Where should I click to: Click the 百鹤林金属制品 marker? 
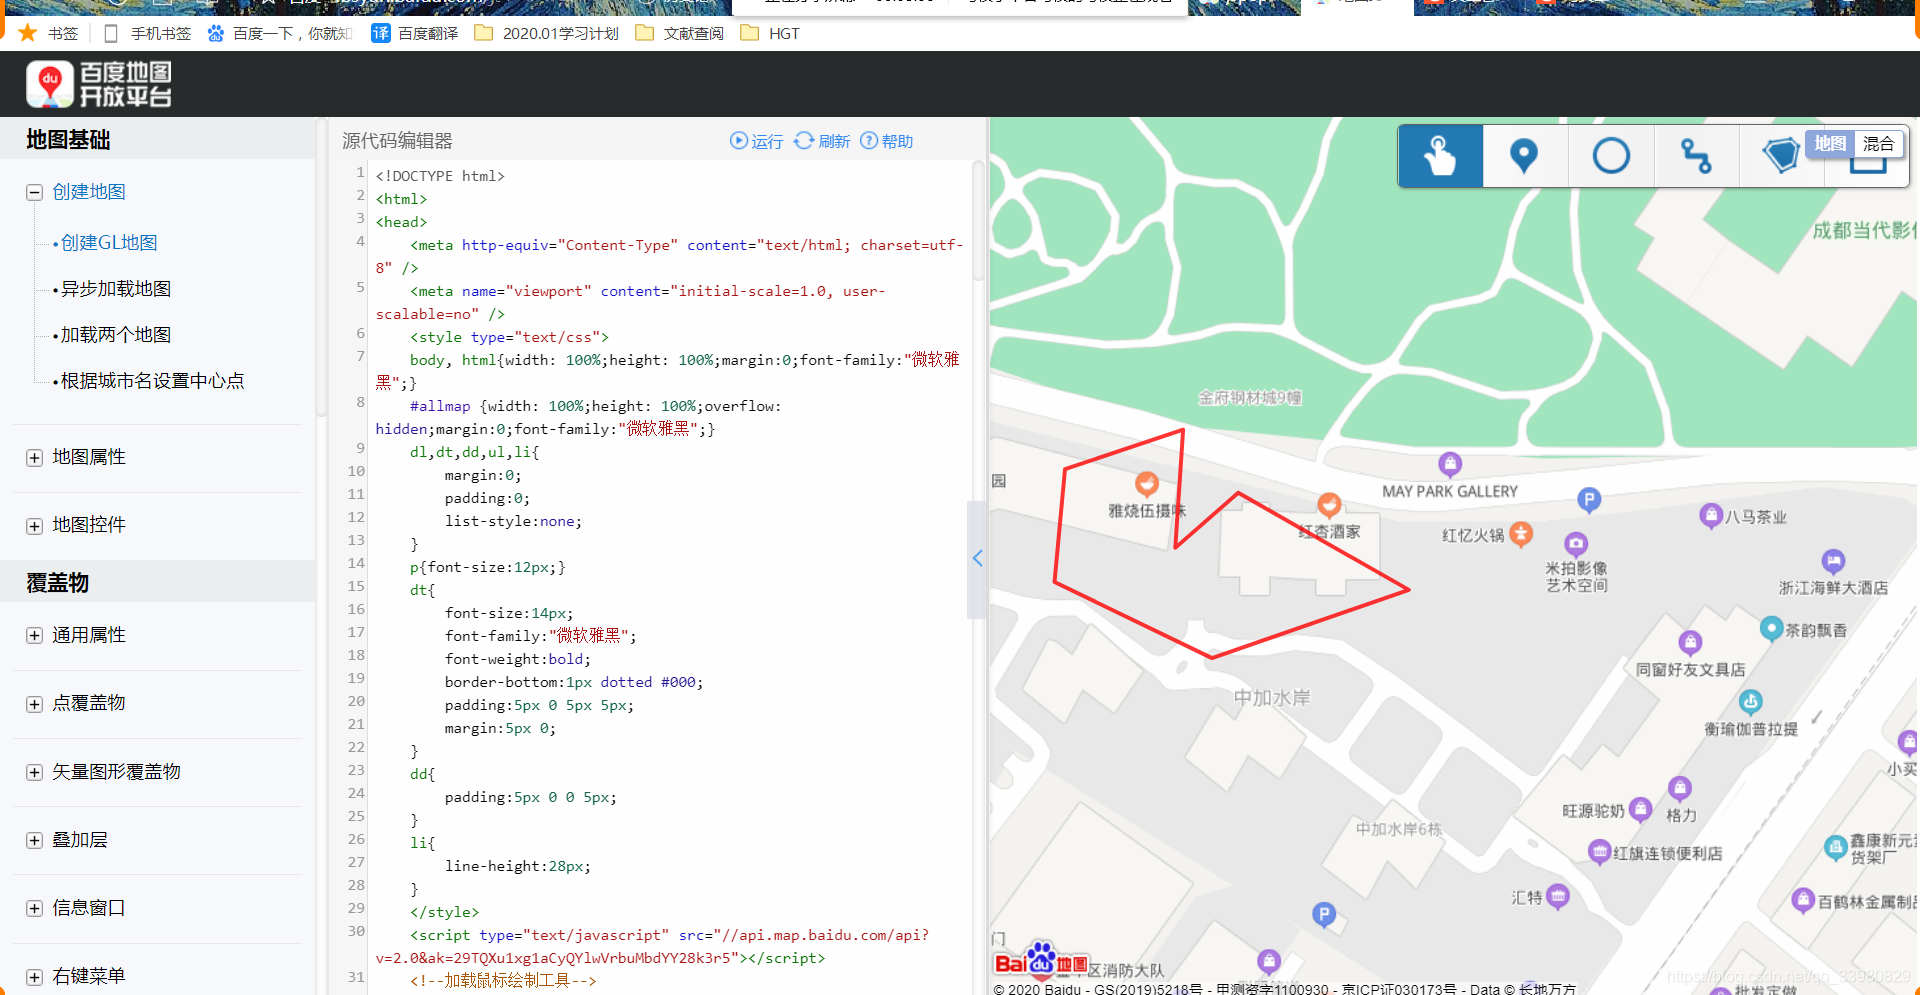(1803, 899)
